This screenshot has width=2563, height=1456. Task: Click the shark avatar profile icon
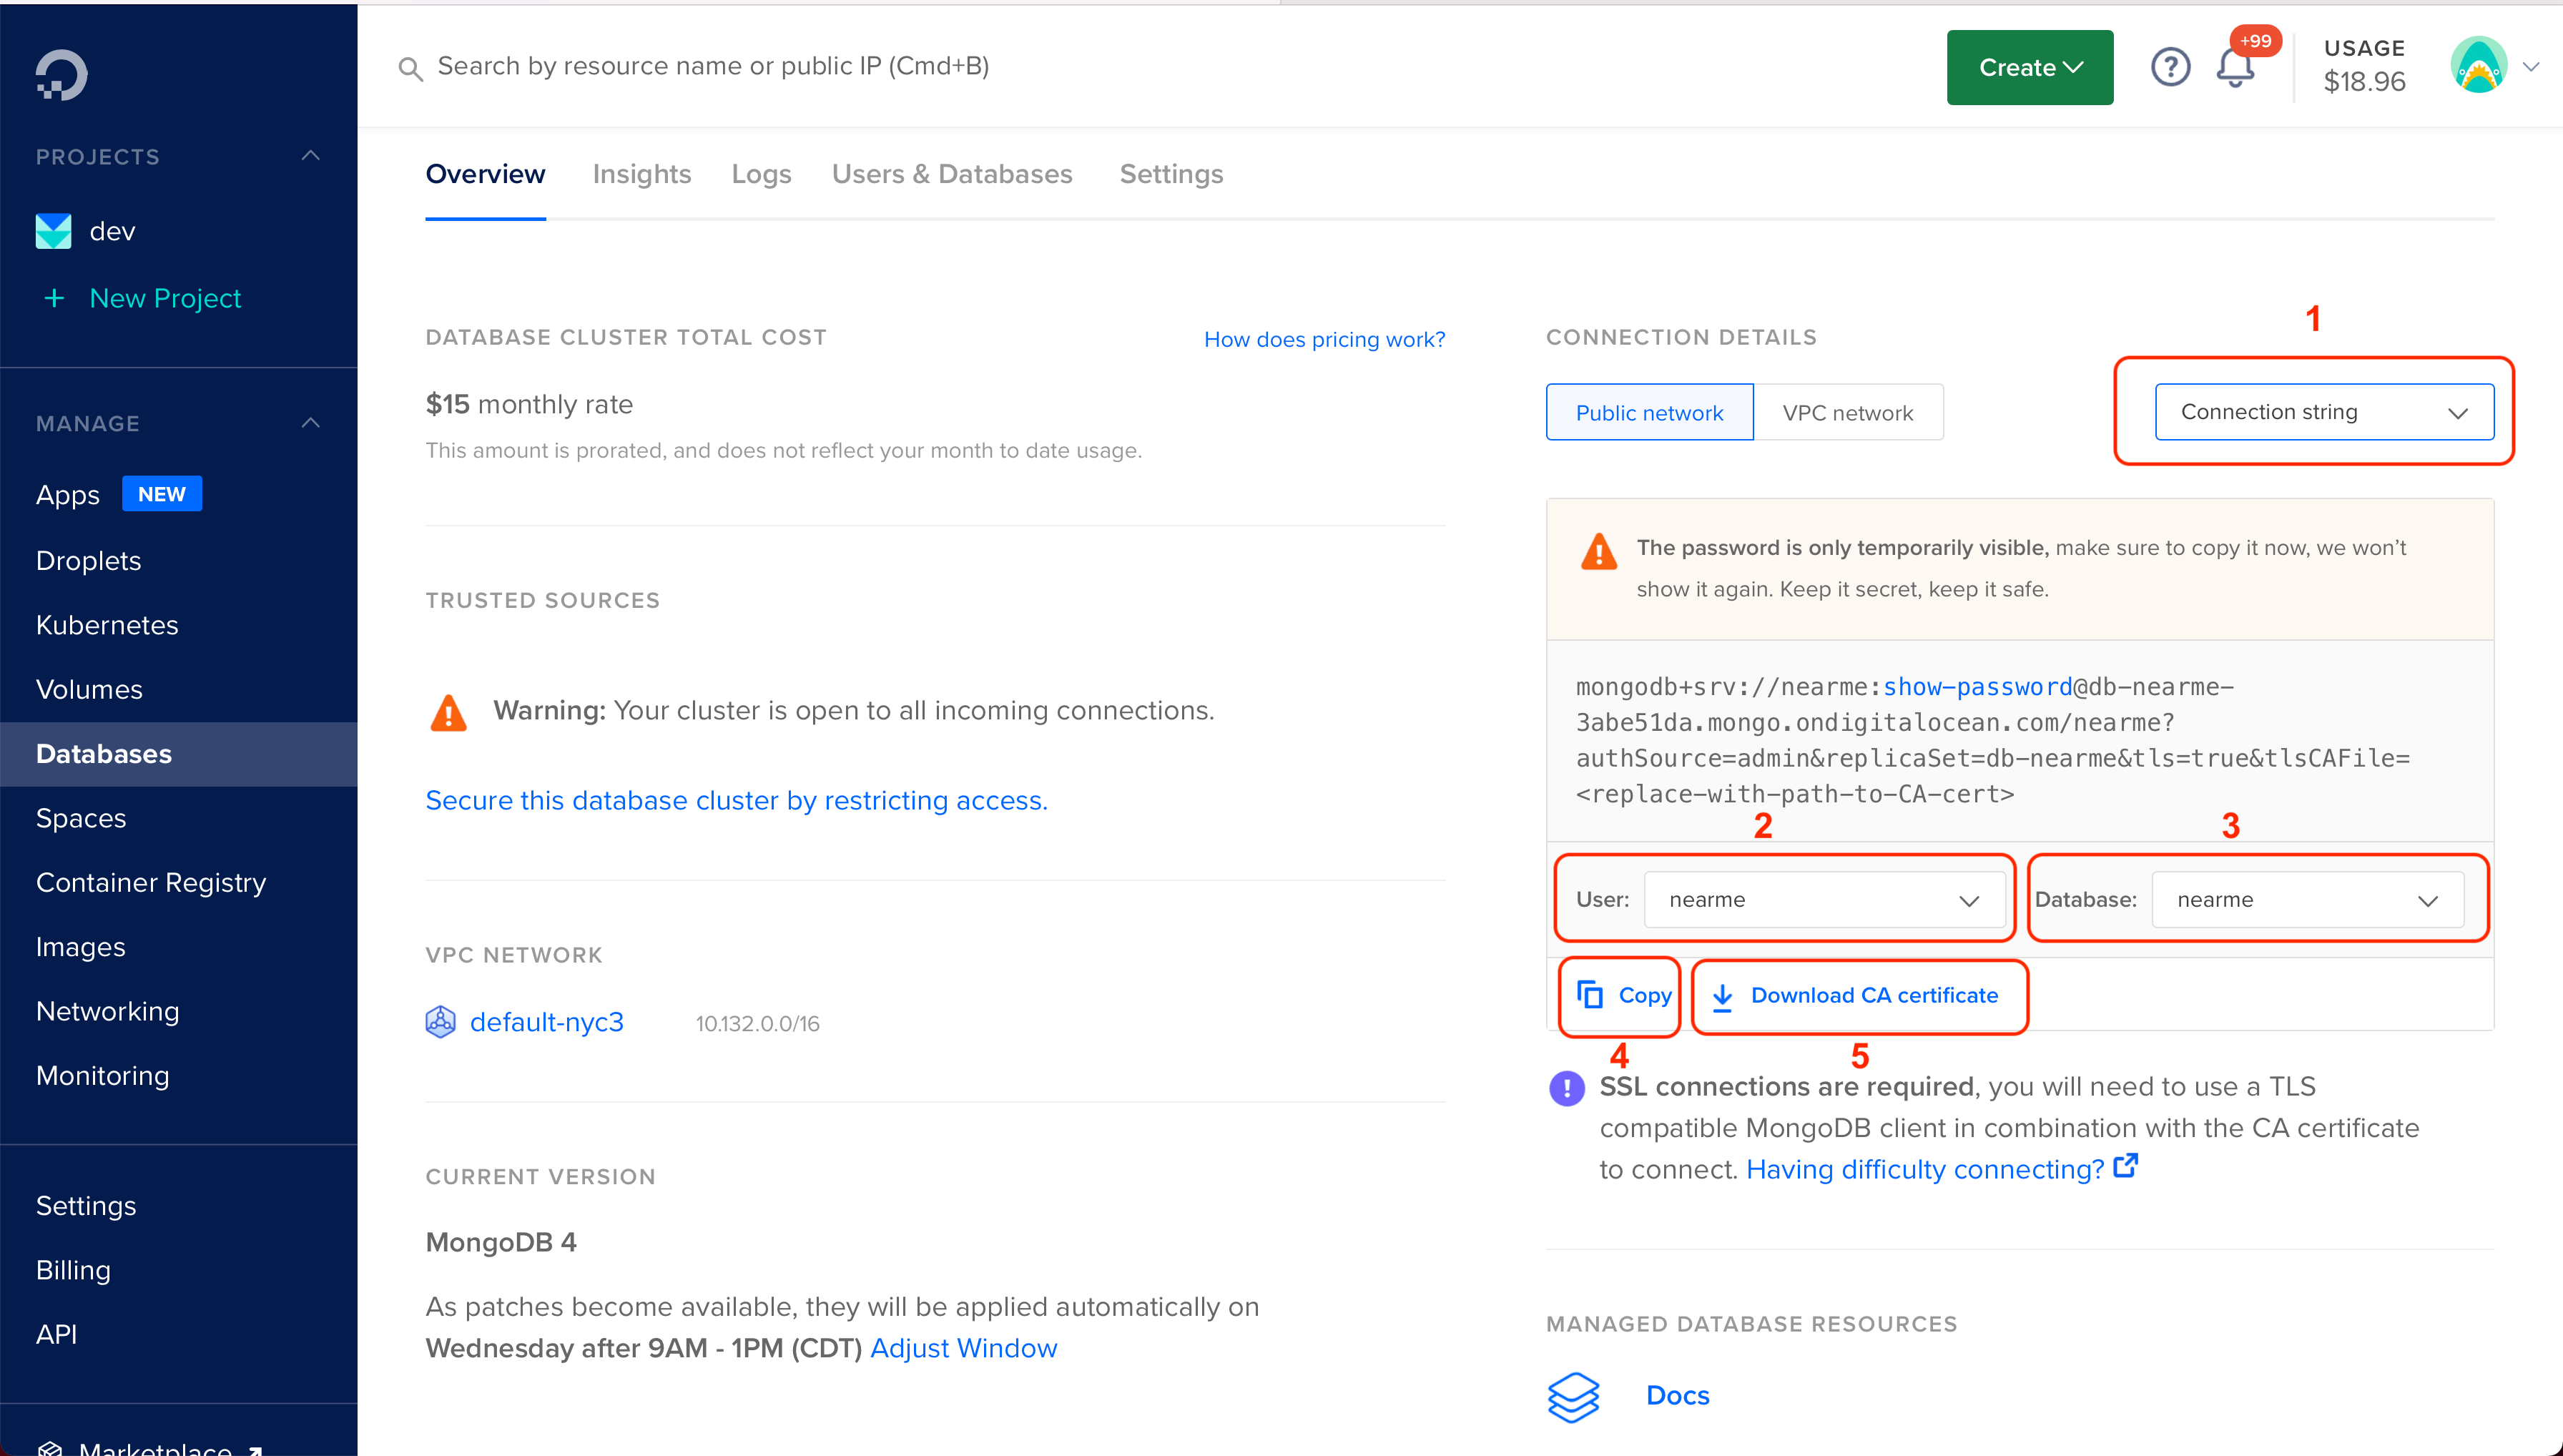click(x=2478, y=66)
